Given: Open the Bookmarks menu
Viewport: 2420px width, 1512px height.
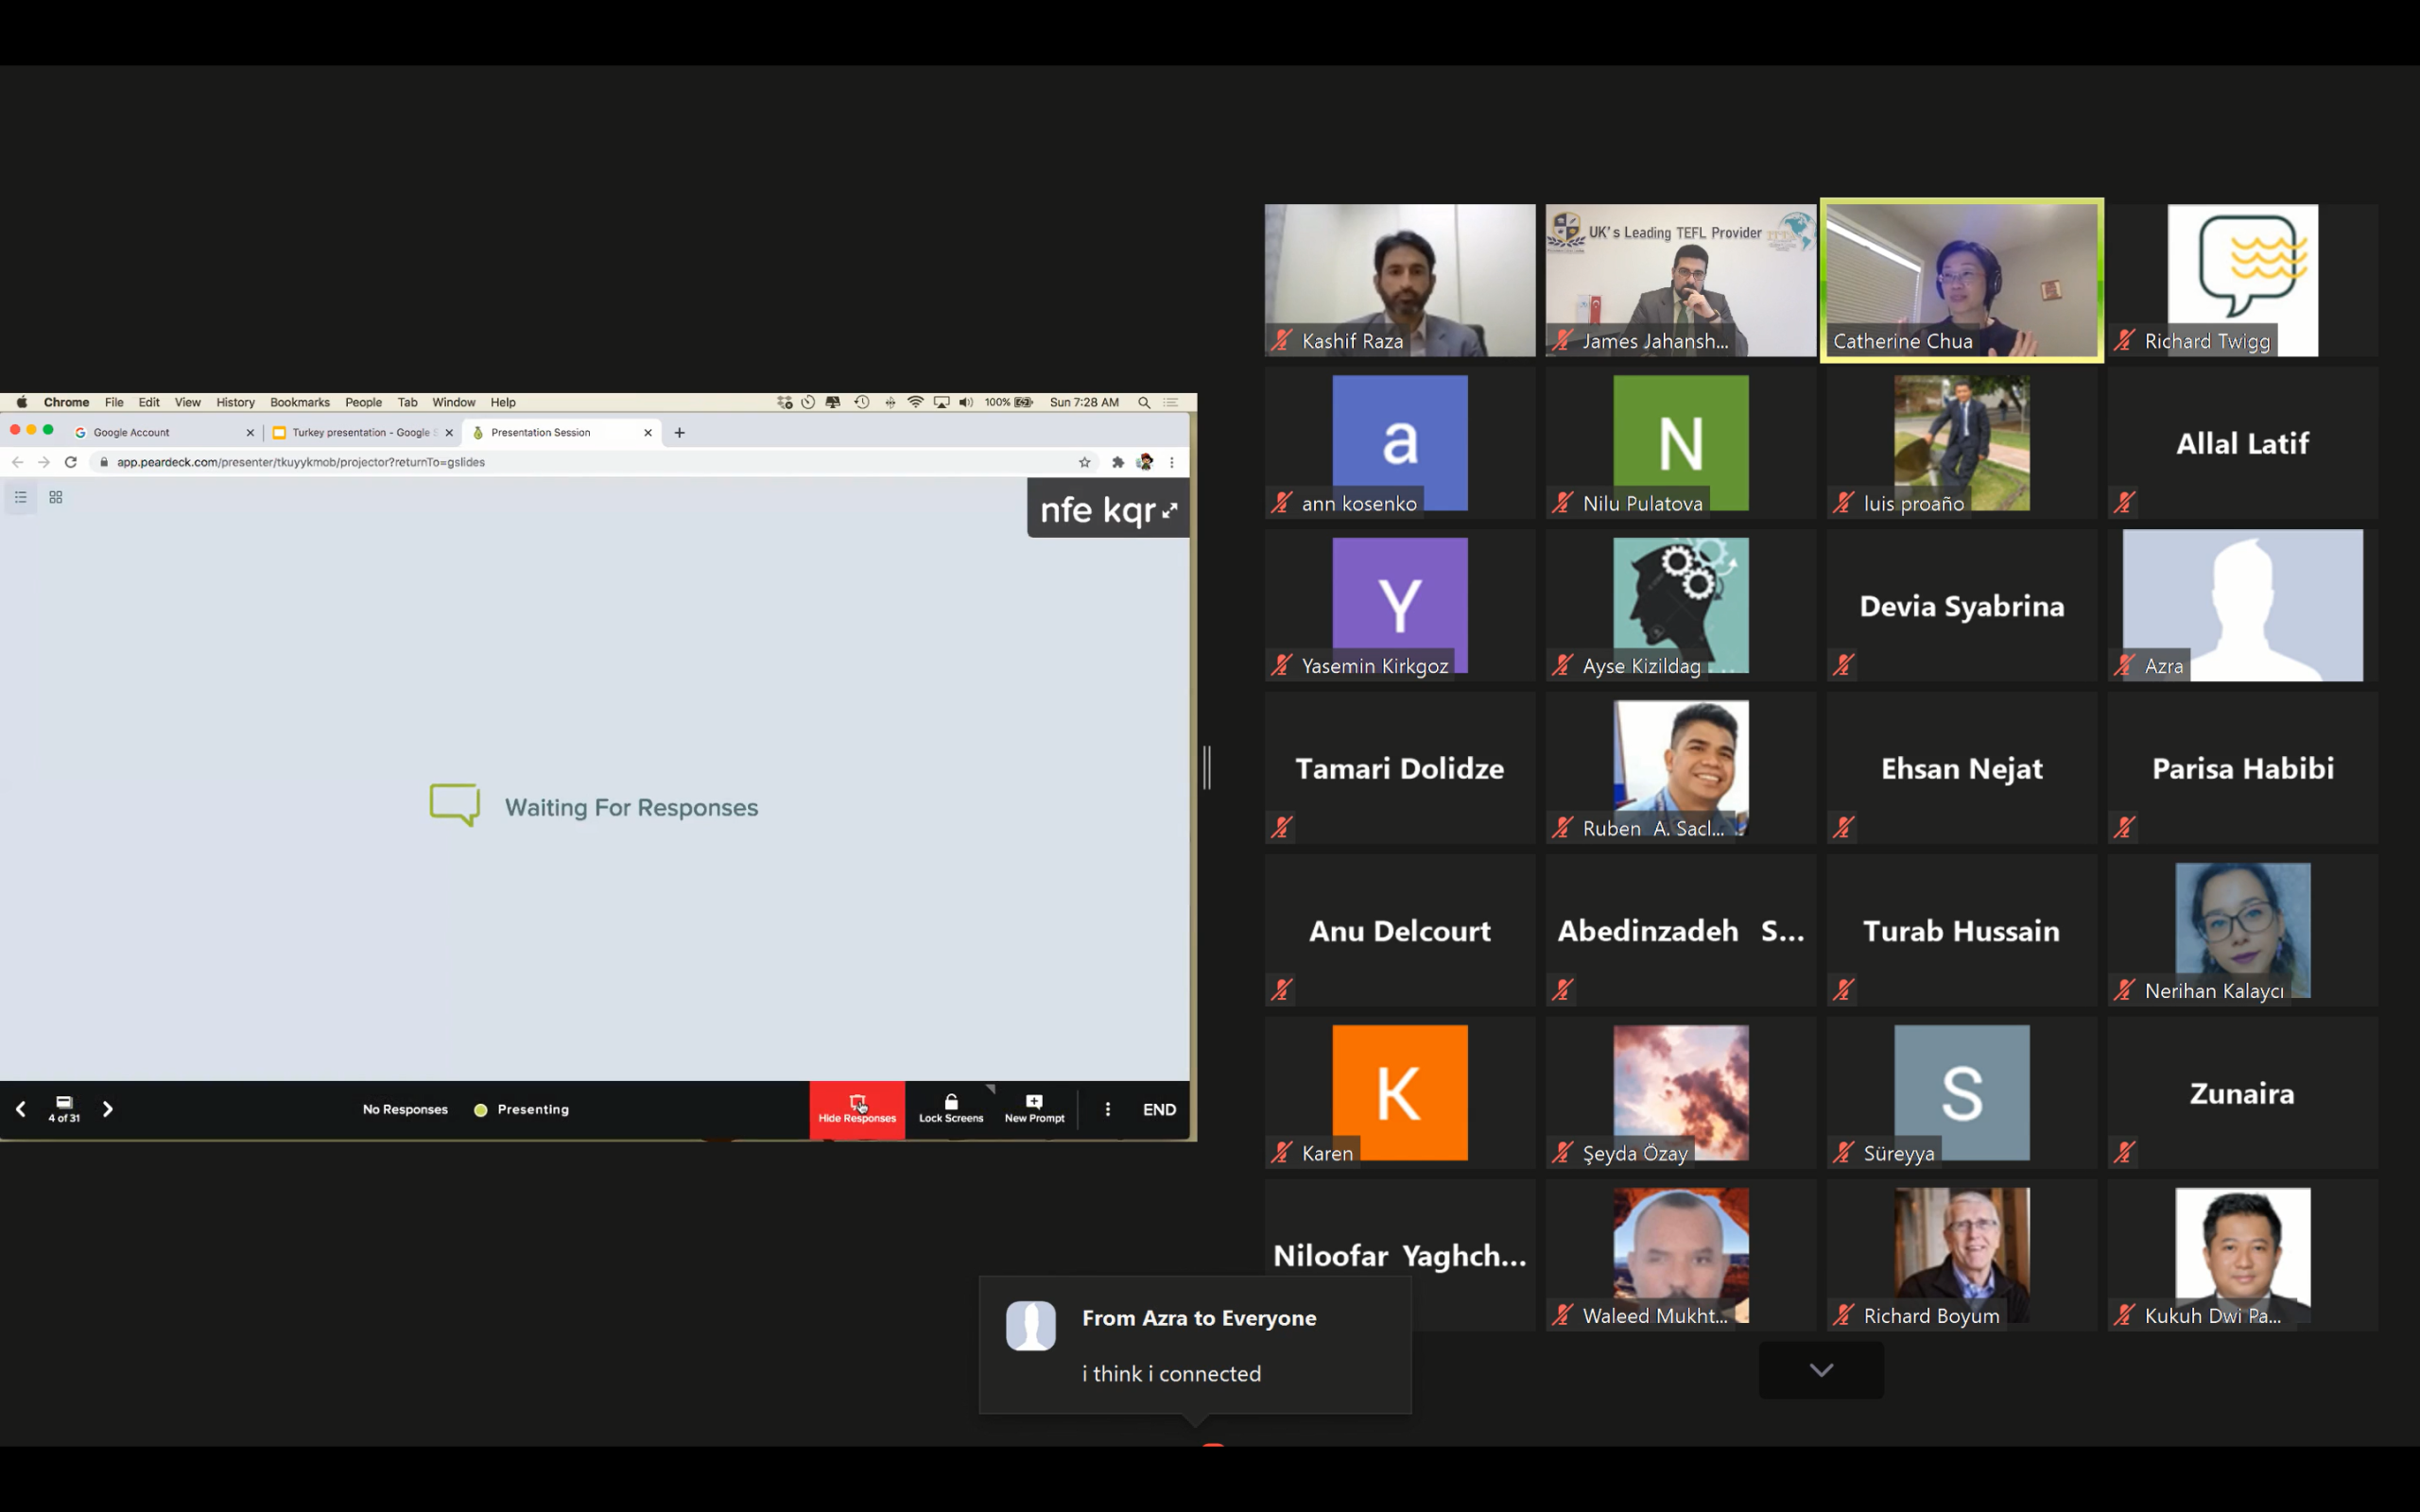Looking at the screenshot, I should [x=299, y=402].
